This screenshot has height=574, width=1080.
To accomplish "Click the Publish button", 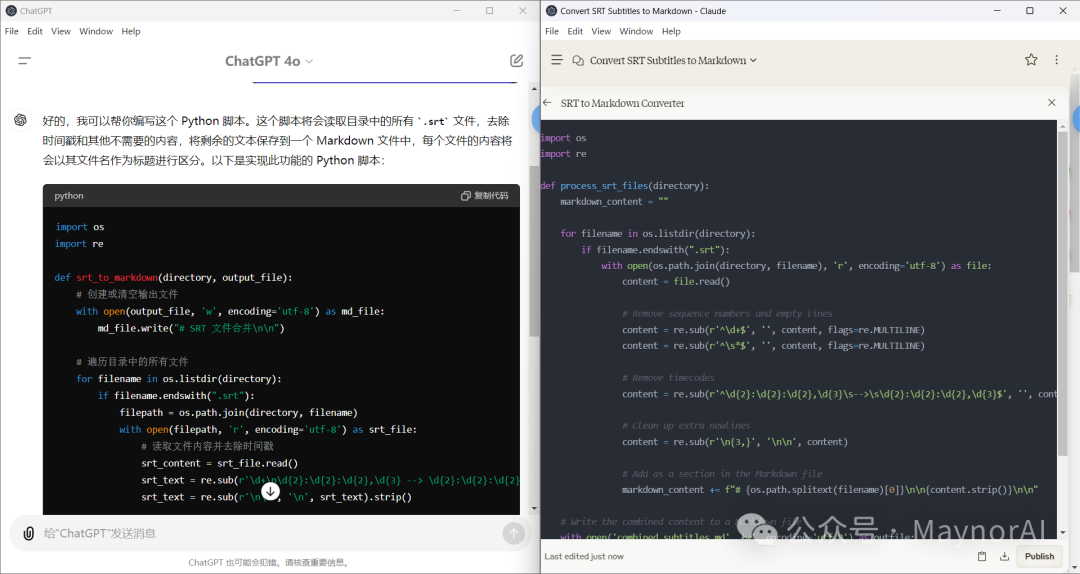I will 1039,556.
